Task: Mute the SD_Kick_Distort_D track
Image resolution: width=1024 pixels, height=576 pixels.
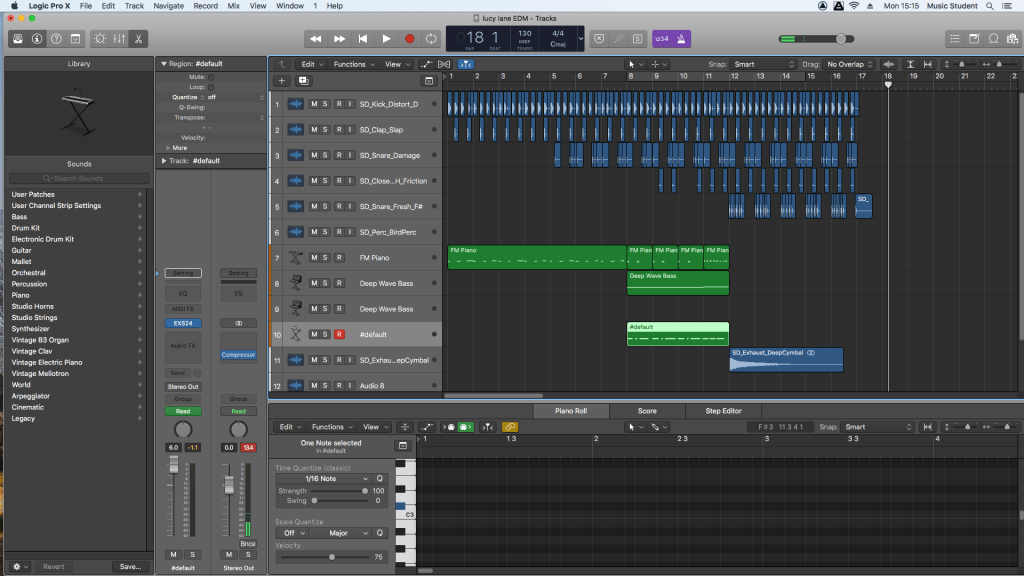Action: pyautogui.click(x=314, y=104)
